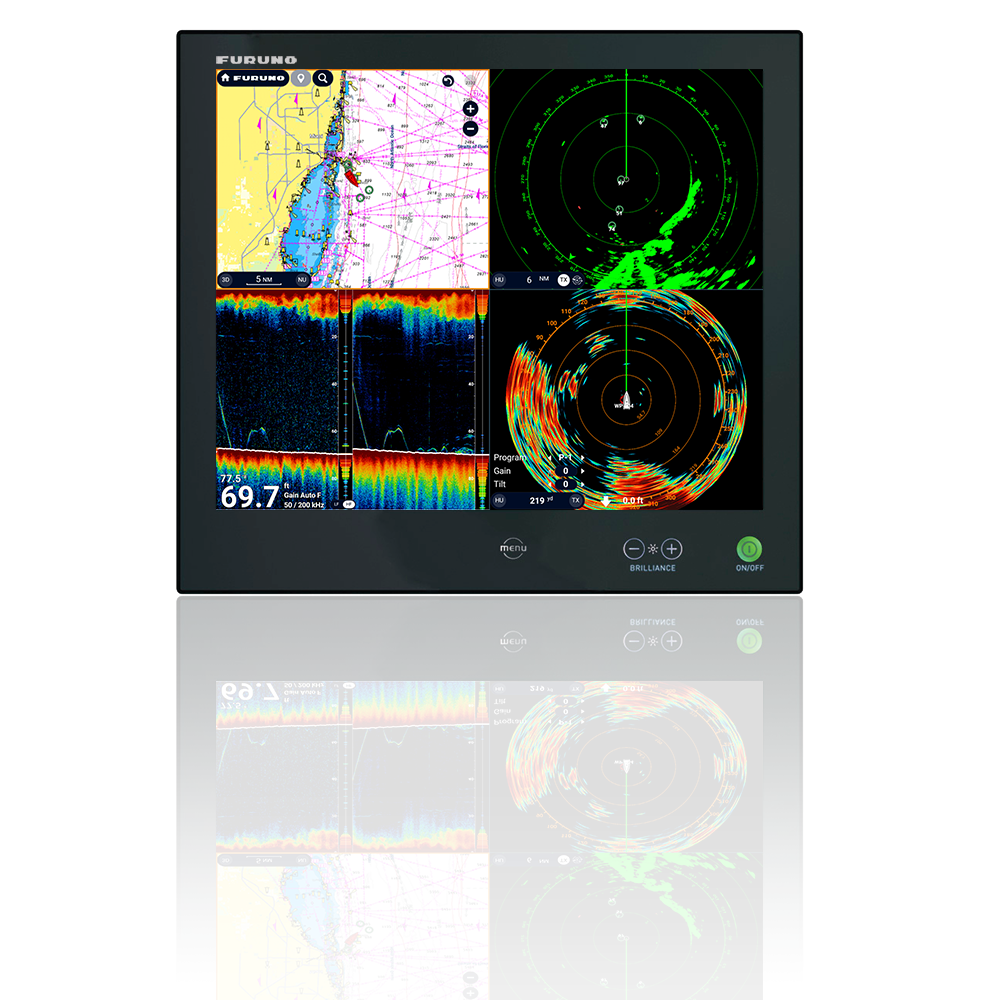The width and height of the screenshot is (1000, 1000).
Task: Decrease brilliance with the minus button
Action: click(633, 549)
